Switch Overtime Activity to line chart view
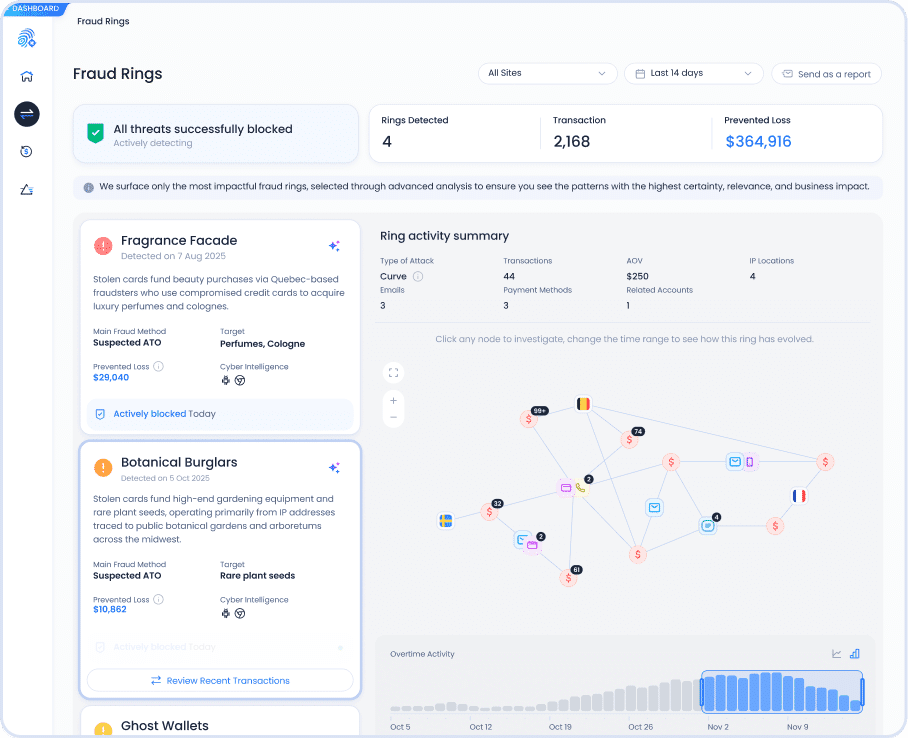Image resolution: width=908 pixels, height=738 pixels. point(837,654)
